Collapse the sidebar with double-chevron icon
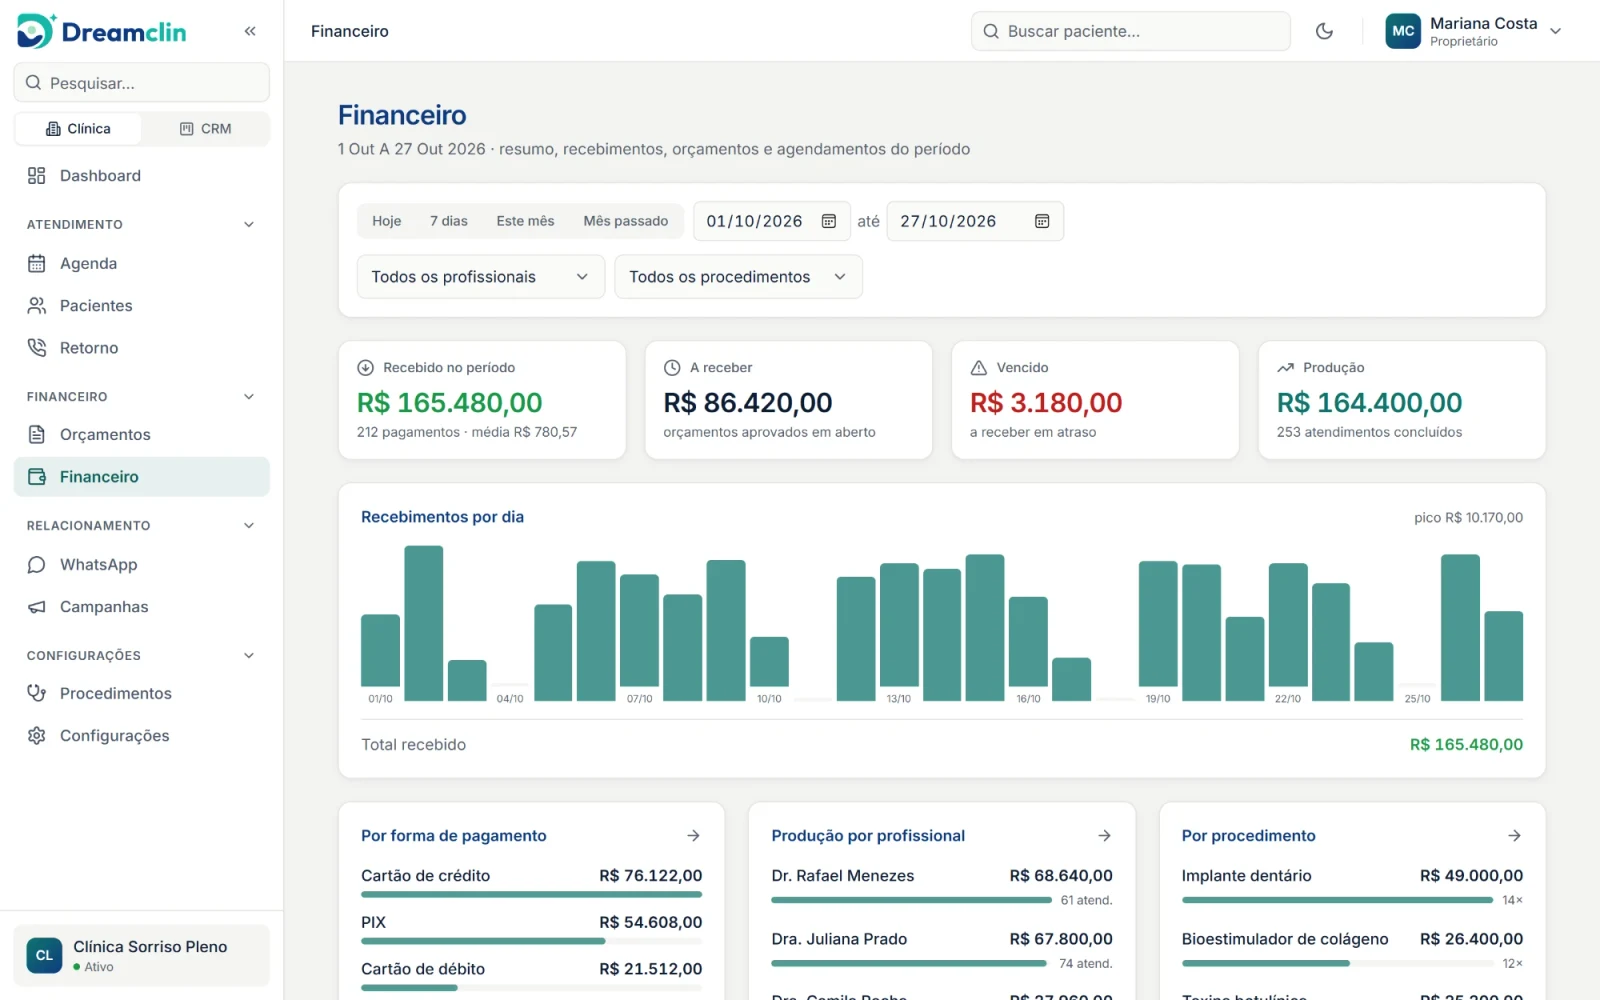The height and width of the screenshot is (1000, 1600). [250, 31]
